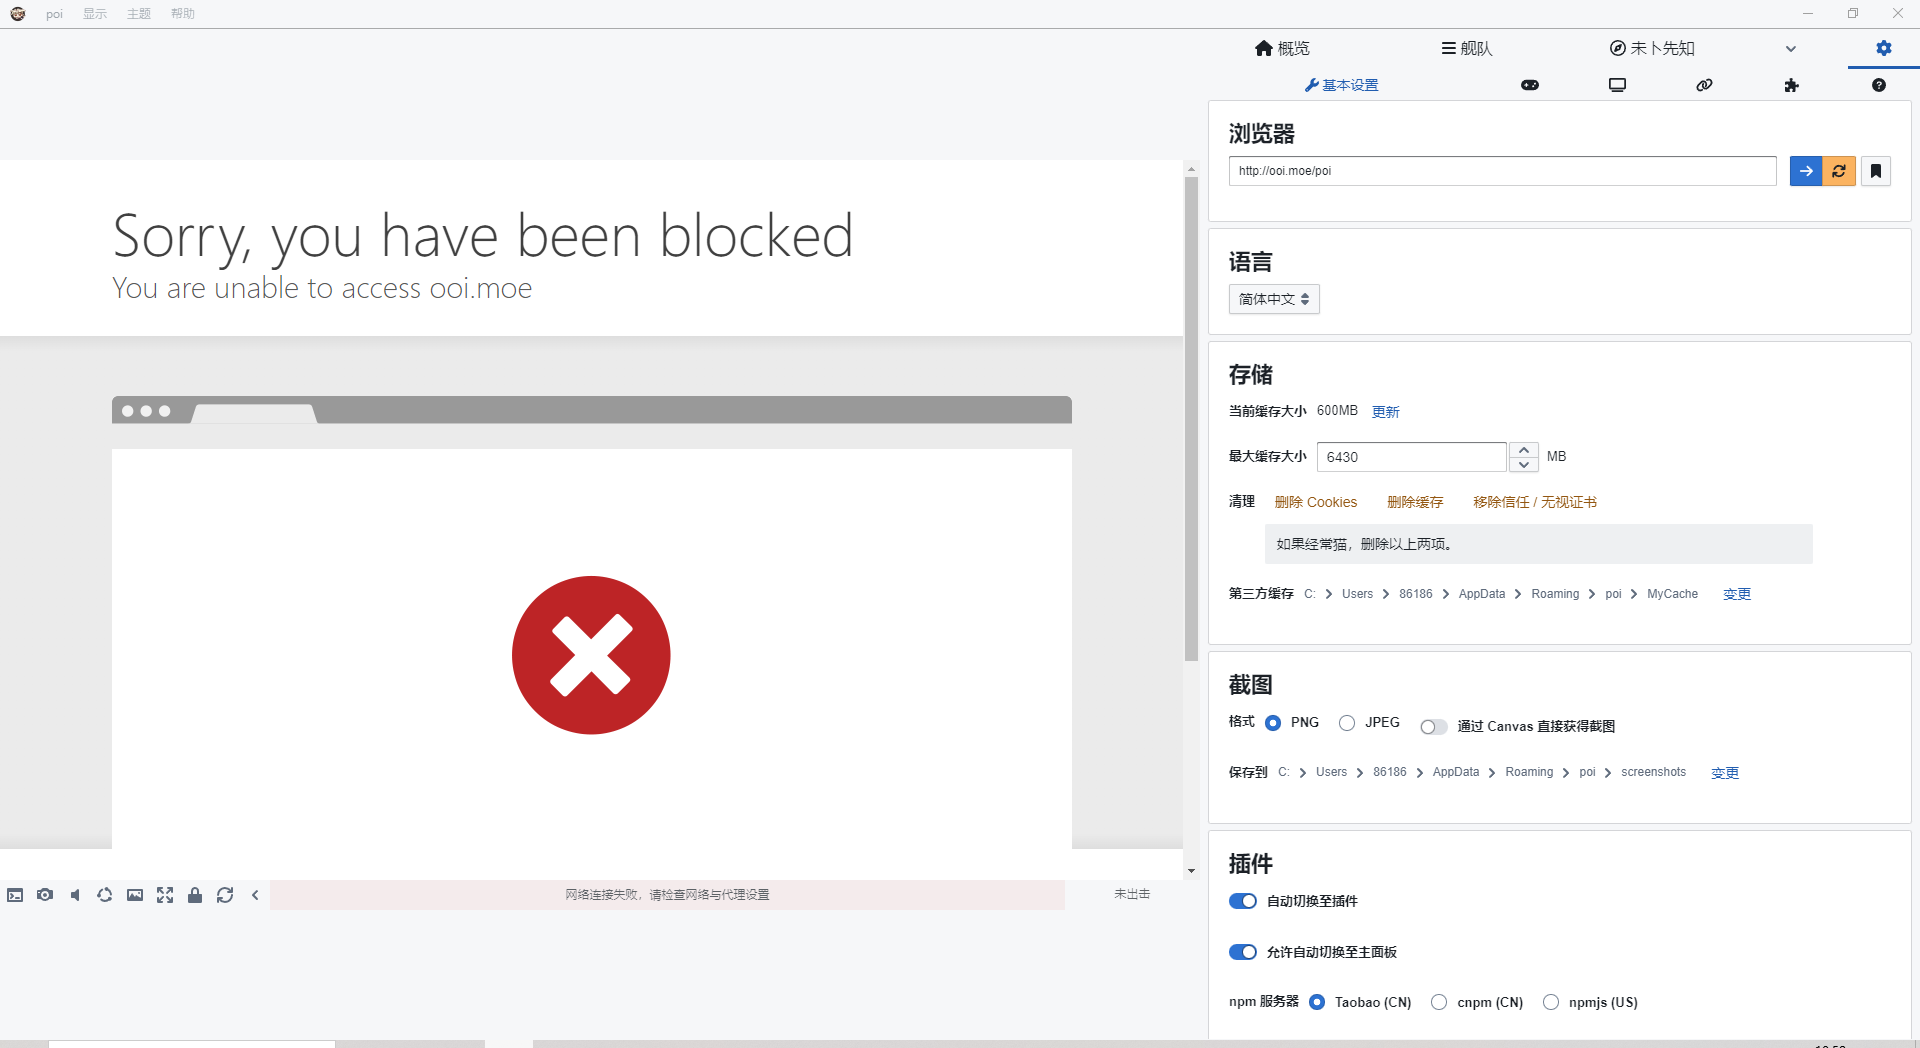This screenshot has width=1920, height=1048.
Task: Click the 600MB current cache value
Action: 1337,411
